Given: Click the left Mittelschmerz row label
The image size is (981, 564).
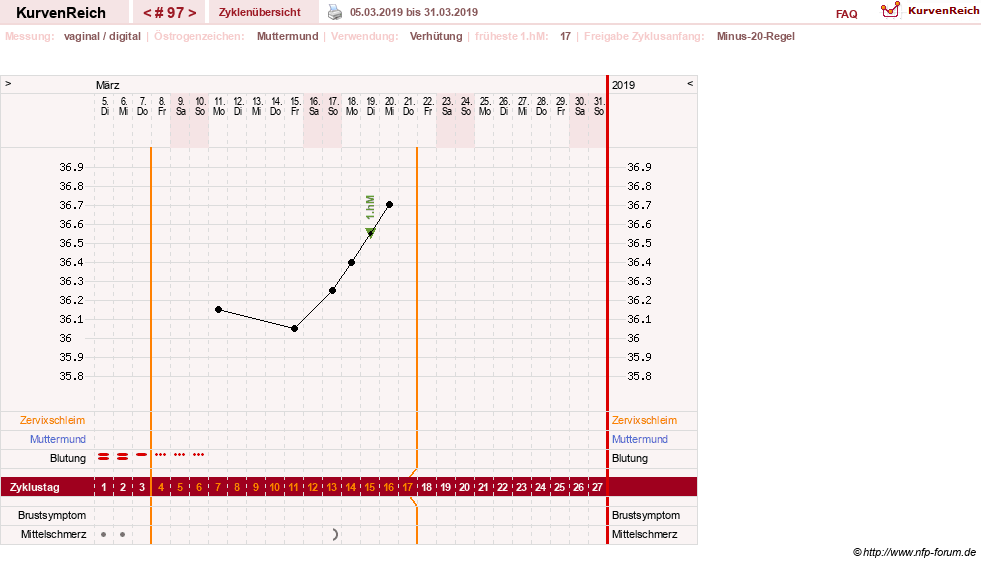Looking at the screenshot, I should click(x=53, y=534).
